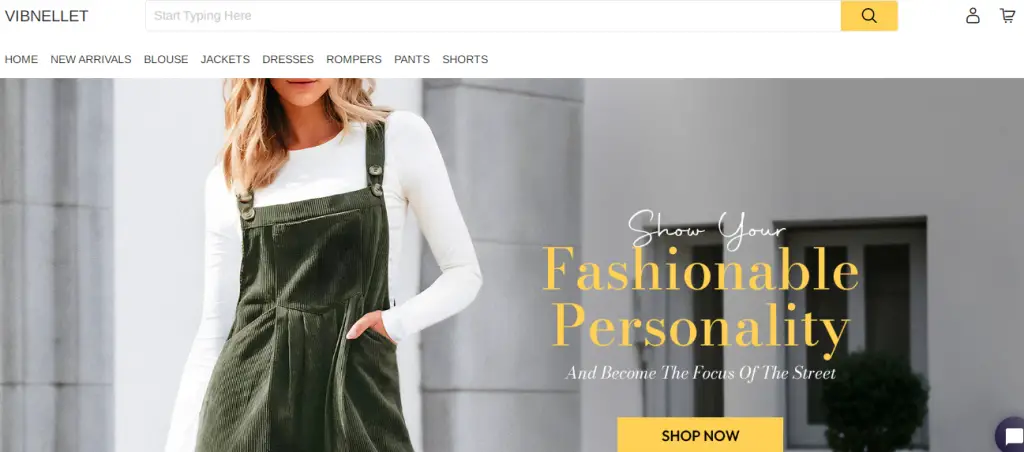Open the DRESSES category
This screenshot has height=452, width=1024.
(288, 59)
